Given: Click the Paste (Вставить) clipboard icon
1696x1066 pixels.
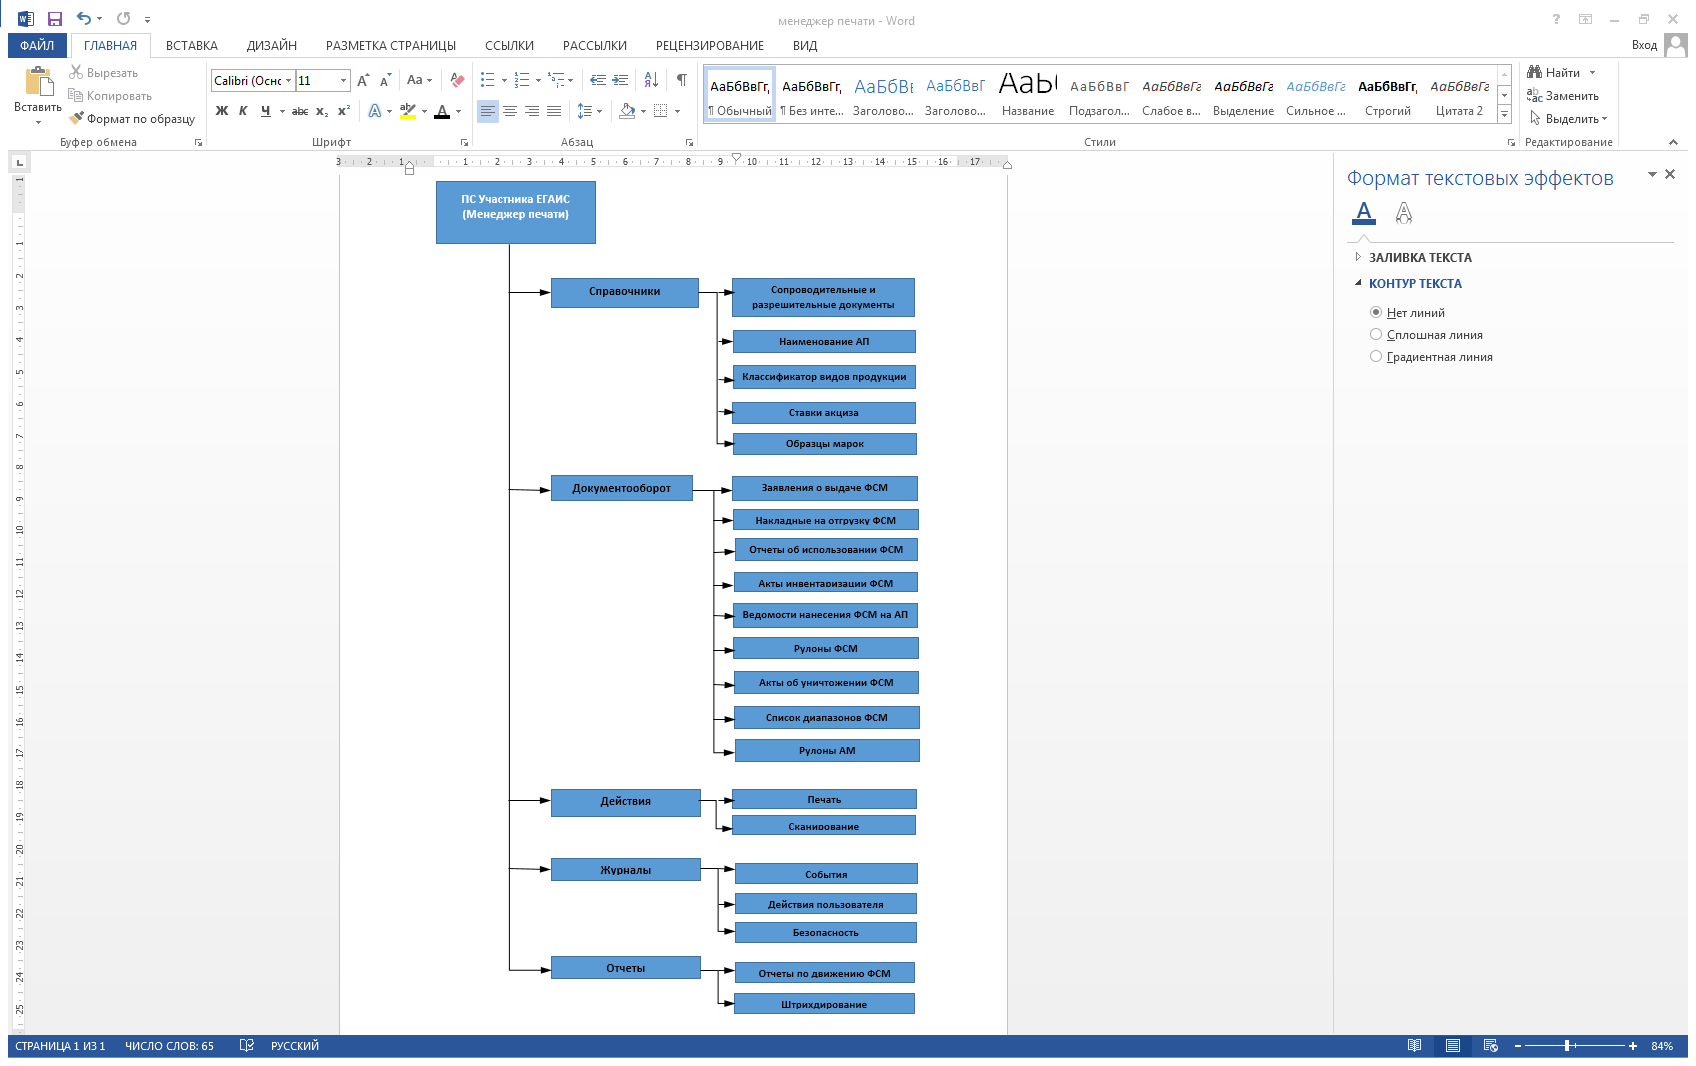Looking at the screenshot, I should click(x=38, y=81).
